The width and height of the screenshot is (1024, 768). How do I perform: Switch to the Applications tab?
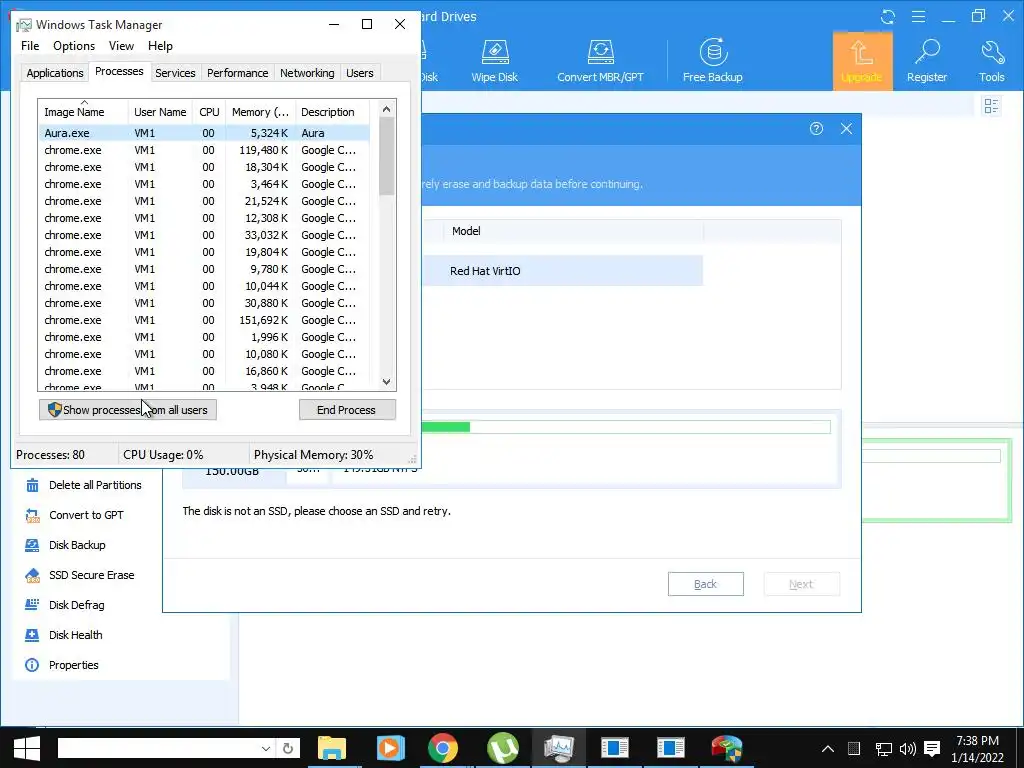pyautogui.click(x=55, y=73)
